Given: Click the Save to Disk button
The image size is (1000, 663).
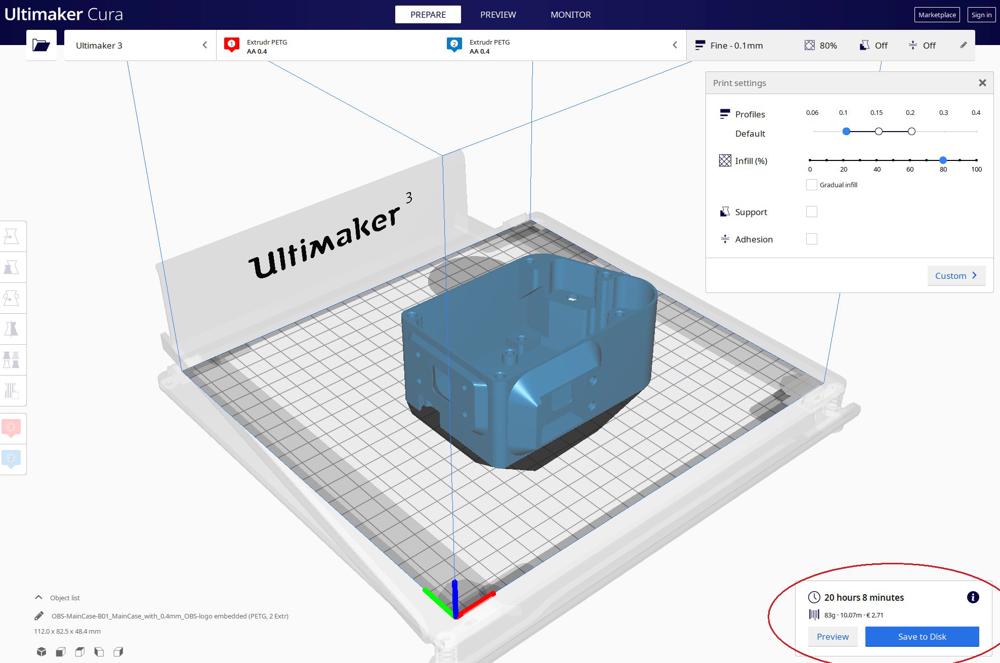Looking at the screenshot, I should (922, 636).
